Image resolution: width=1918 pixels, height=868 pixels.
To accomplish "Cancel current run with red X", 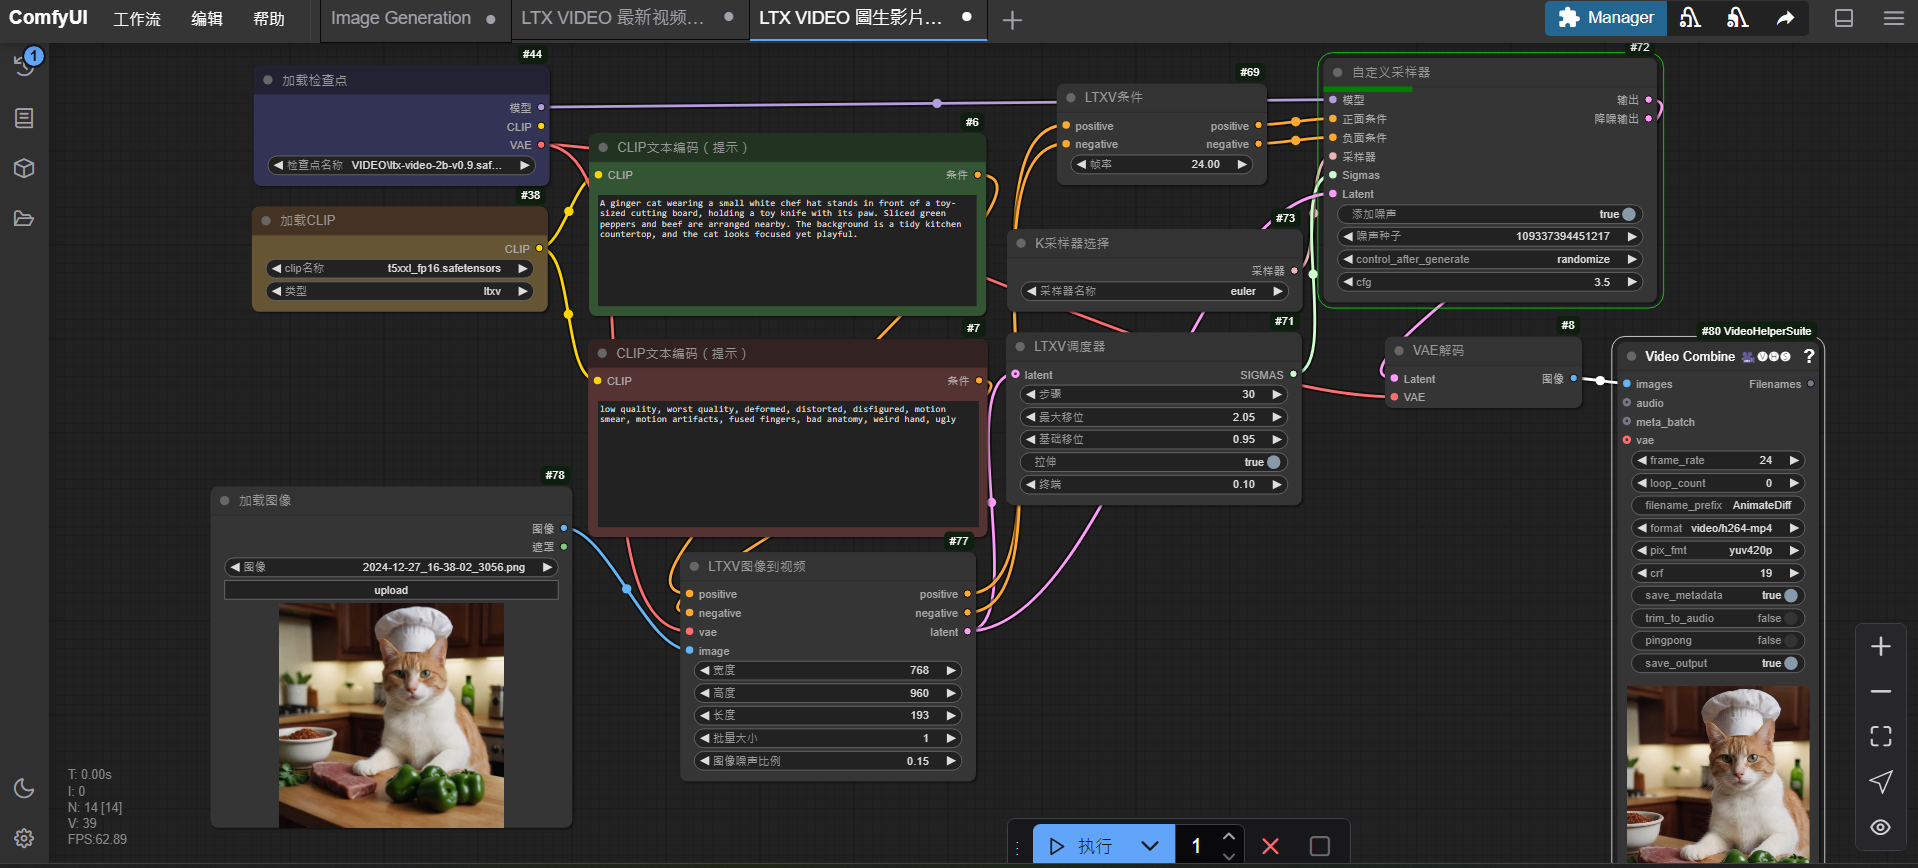I will tap(1270, 846).
